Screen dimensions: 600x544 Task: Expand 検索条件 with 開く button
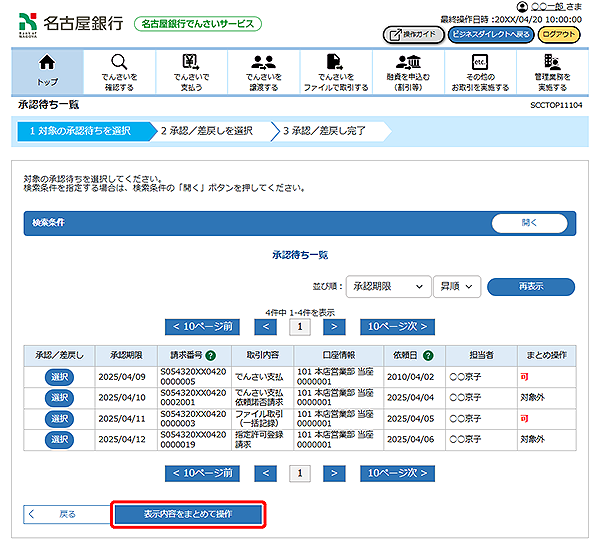pos(529,223)
